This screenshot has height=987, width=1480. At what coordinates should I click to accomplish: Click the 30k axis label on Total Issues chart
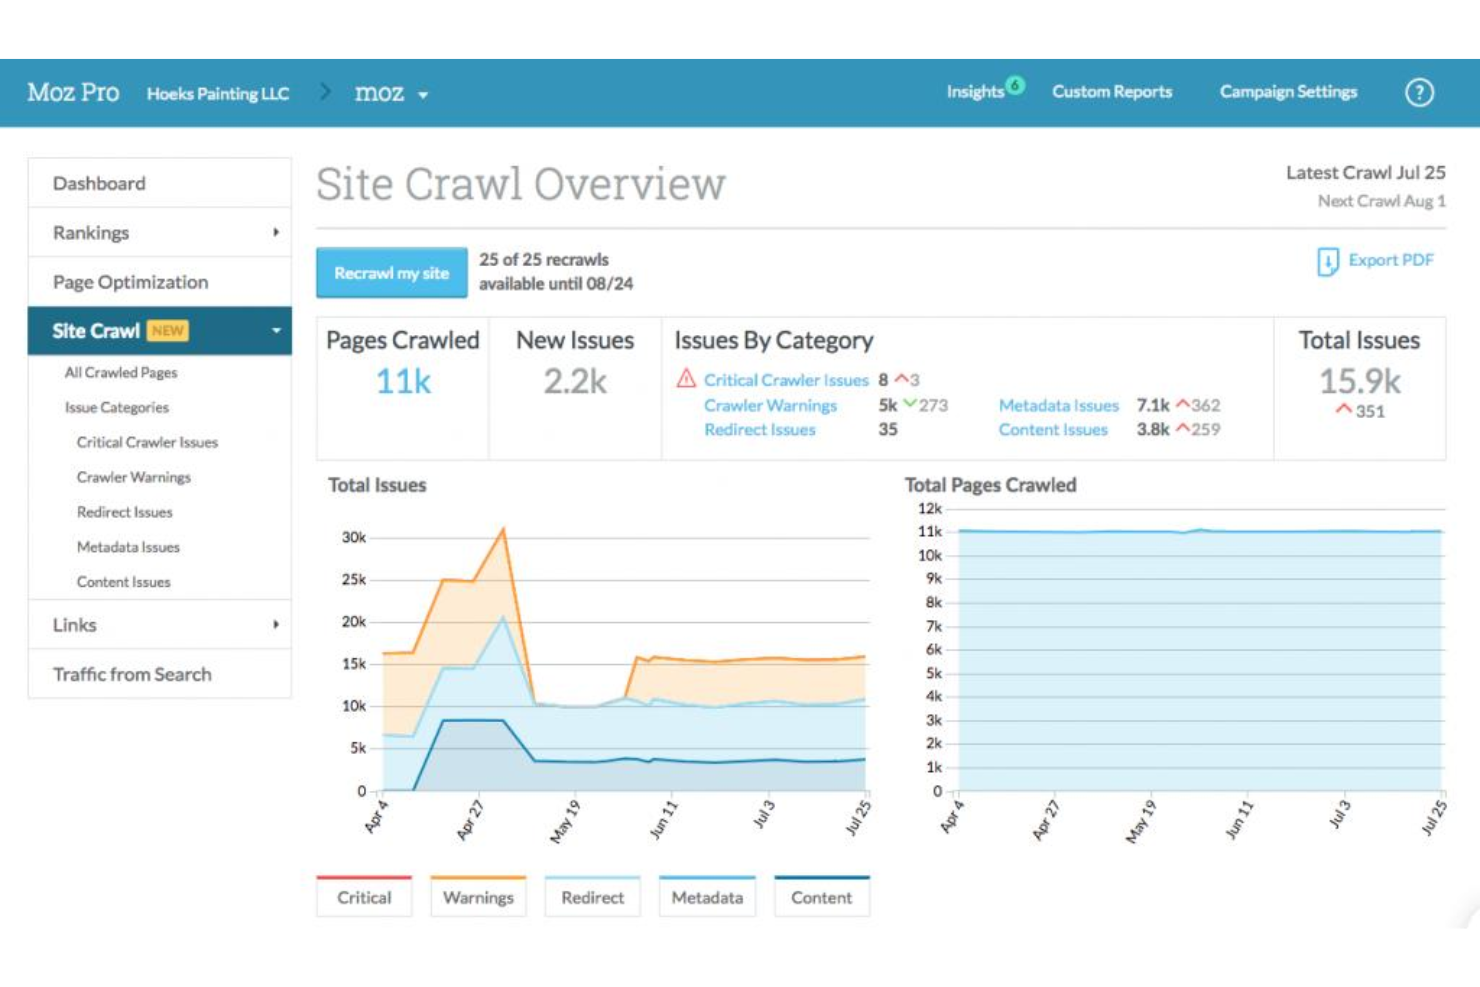354,537
